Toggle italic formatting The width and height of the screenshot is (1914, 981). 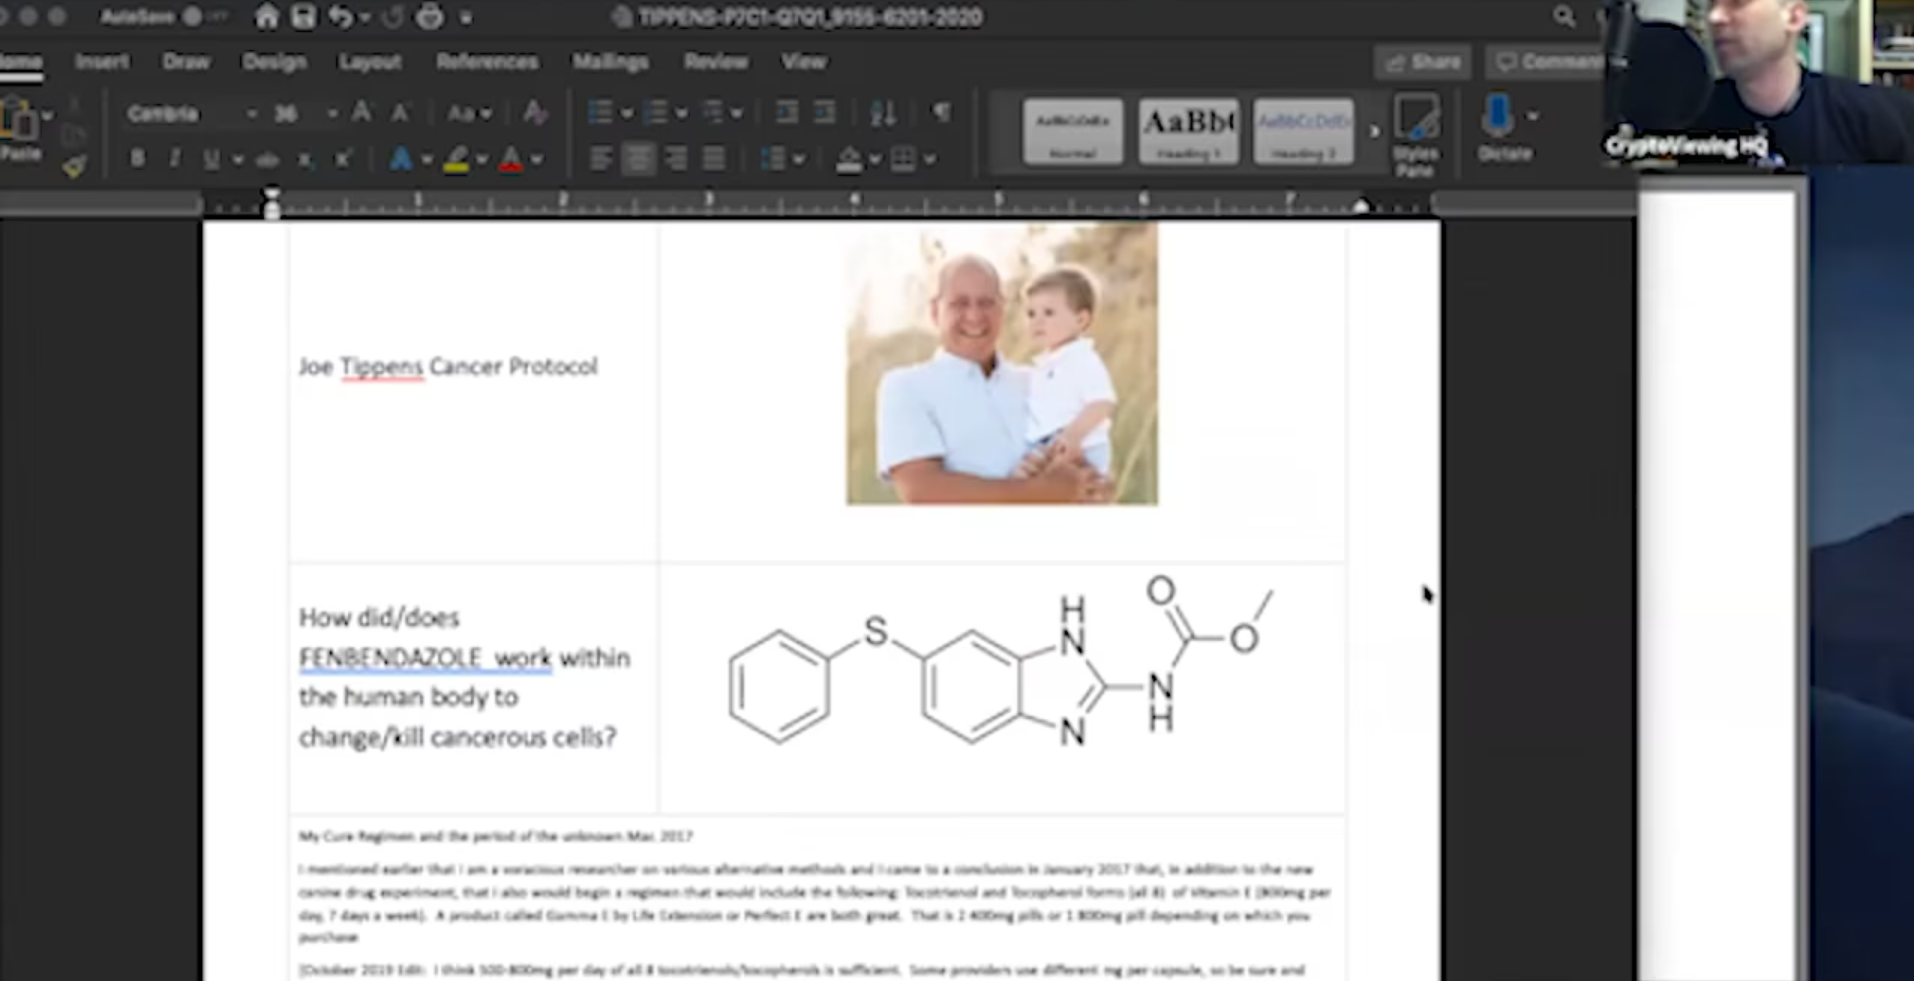[x=174, y=159]
